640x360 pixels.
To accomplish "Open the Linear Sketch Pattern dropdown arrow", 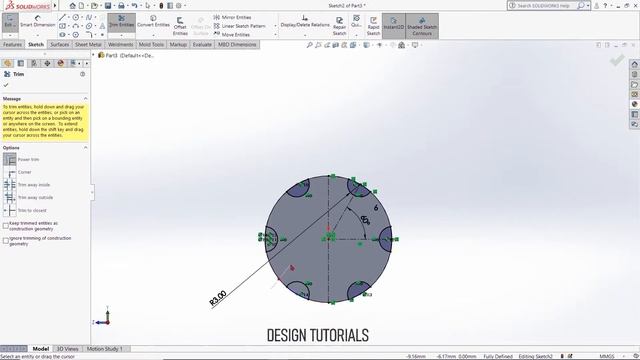I will point(275,26).
